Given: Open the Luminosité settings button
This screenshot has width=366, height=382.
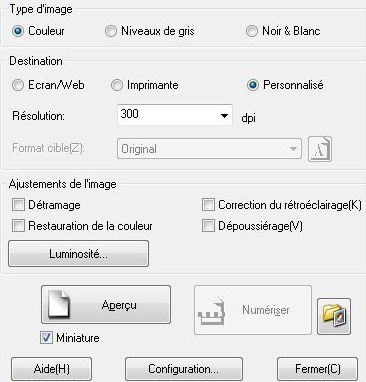Looking at the screenshot, I should 78,254.
